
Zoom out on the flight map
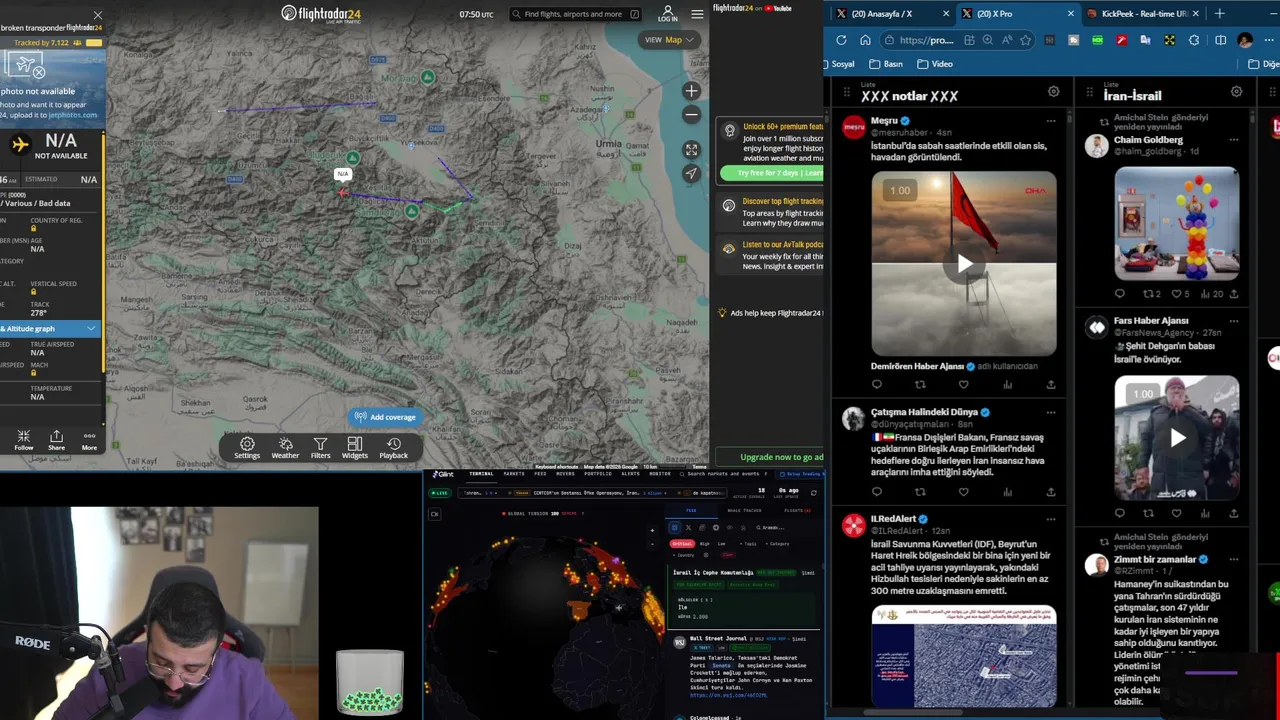[x=691, y=115]
